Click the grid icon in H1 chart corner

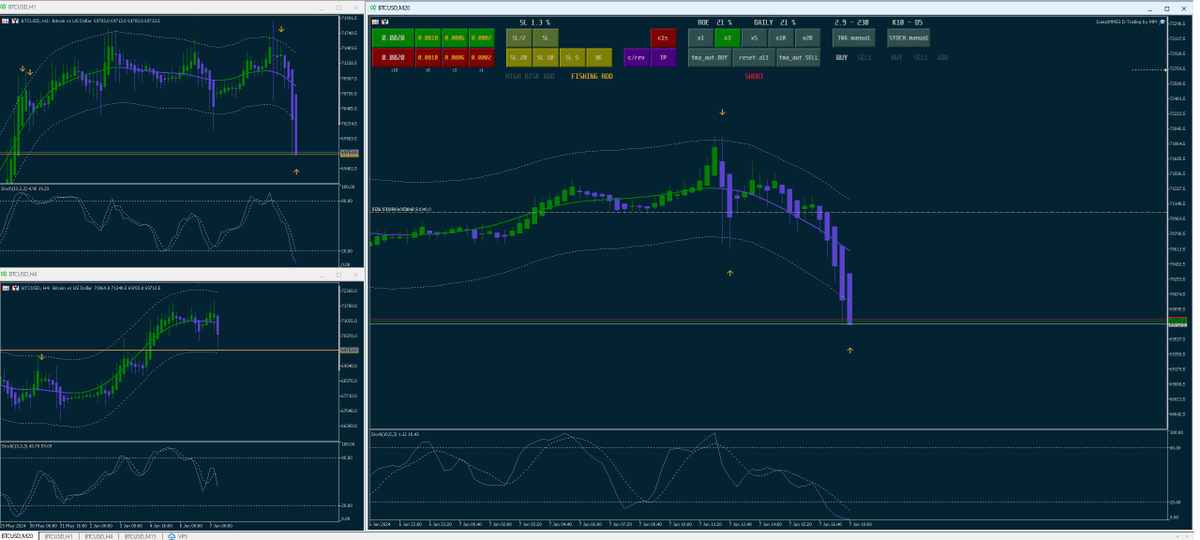(x=5, y=21)
